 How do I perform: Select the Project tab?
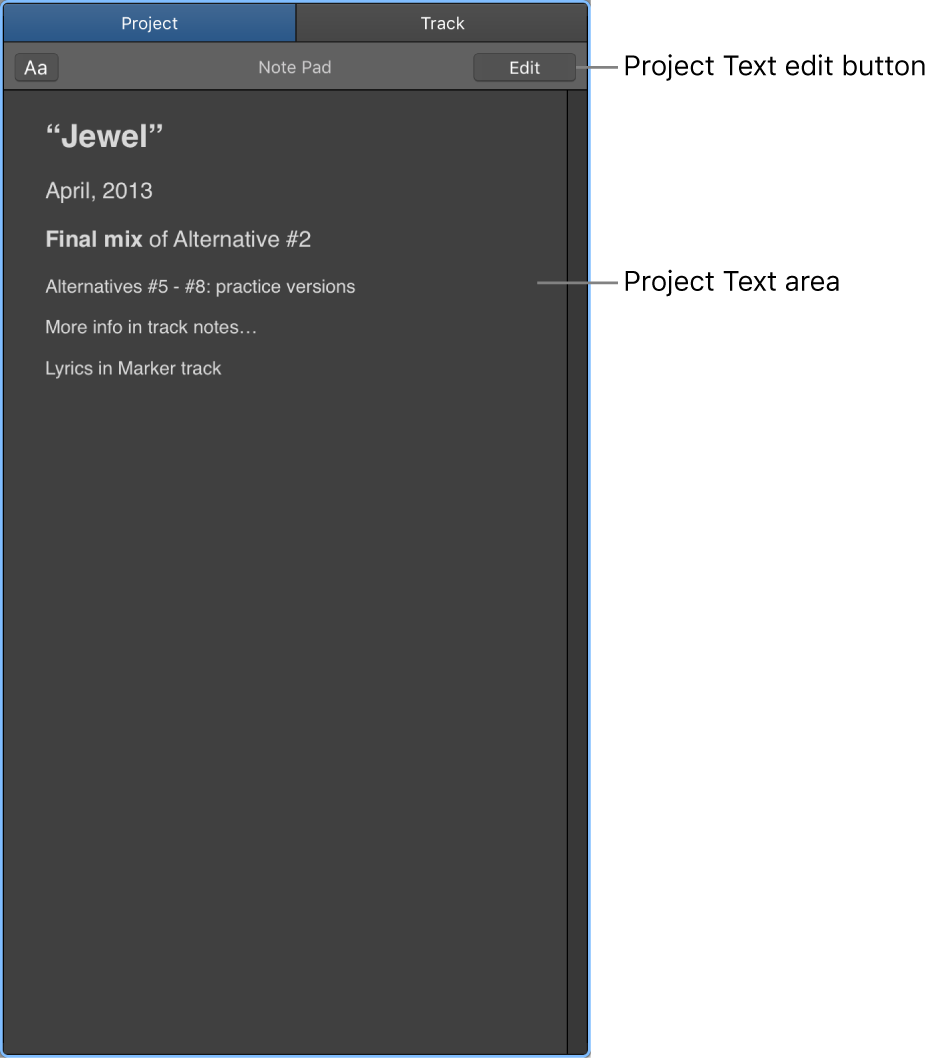(149, 23)
